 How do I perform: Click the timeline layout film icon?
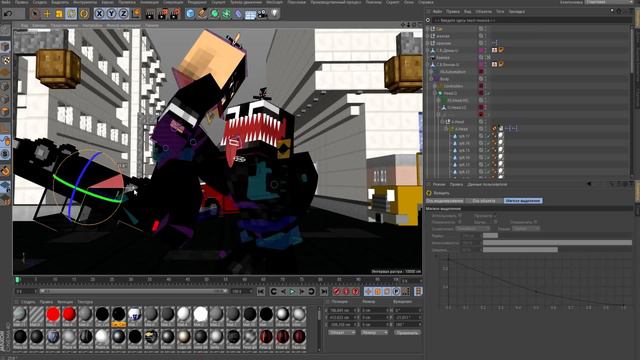tap(418, 291)
